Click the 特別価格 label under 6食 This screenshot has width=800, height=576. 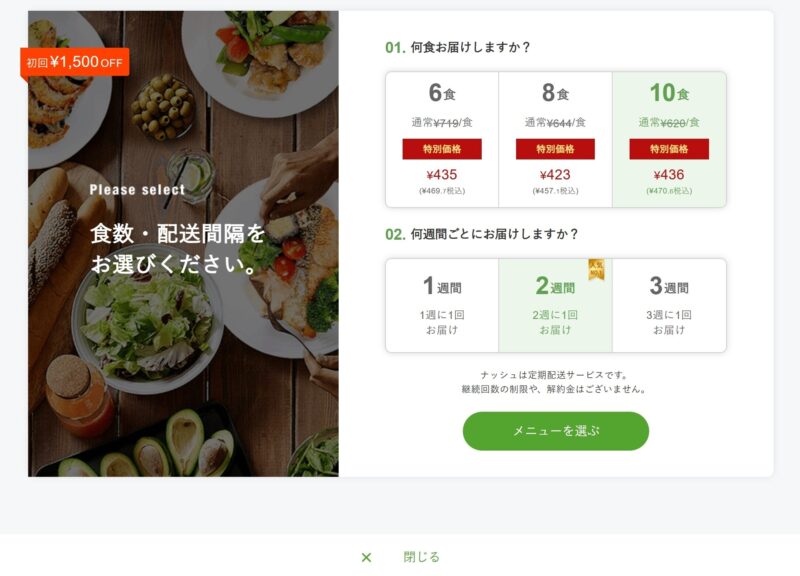click(442, 149)
